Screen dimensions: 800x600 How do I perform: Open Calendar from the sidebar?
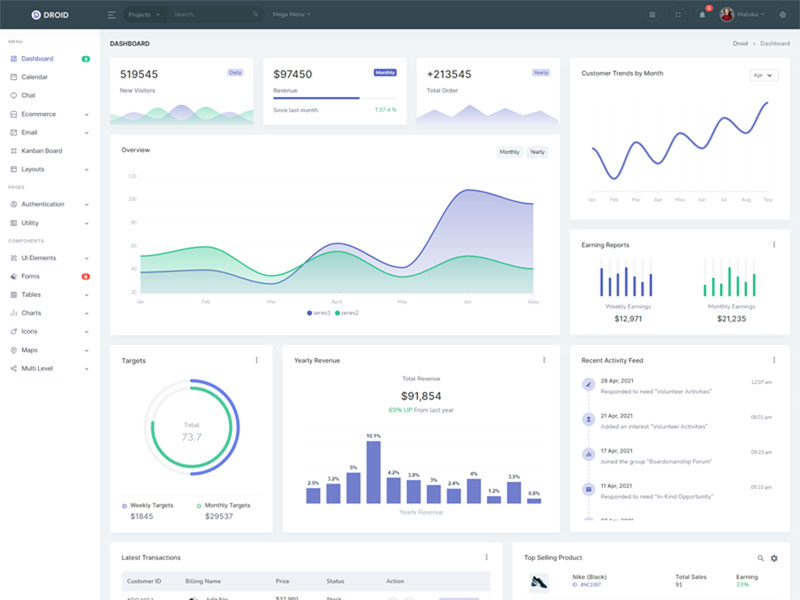(x=35, y=77)
